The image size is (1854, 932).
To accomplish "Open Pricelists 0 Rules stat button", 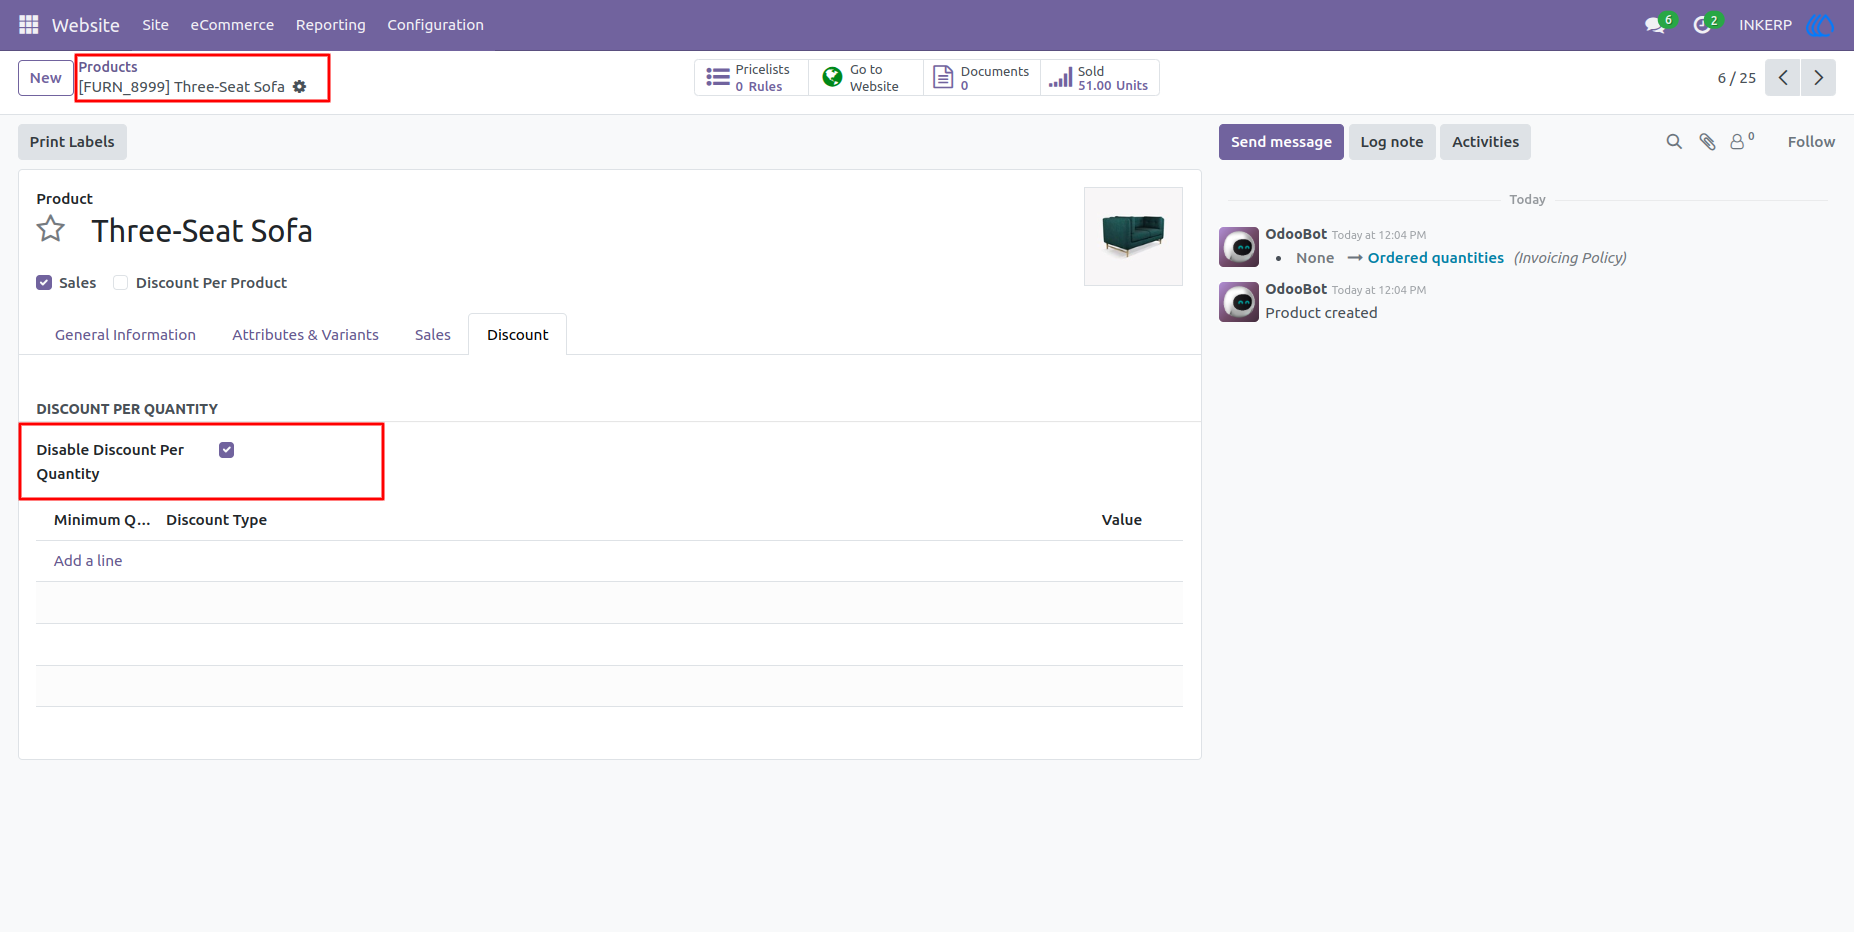I will click(x=751, y=78).
